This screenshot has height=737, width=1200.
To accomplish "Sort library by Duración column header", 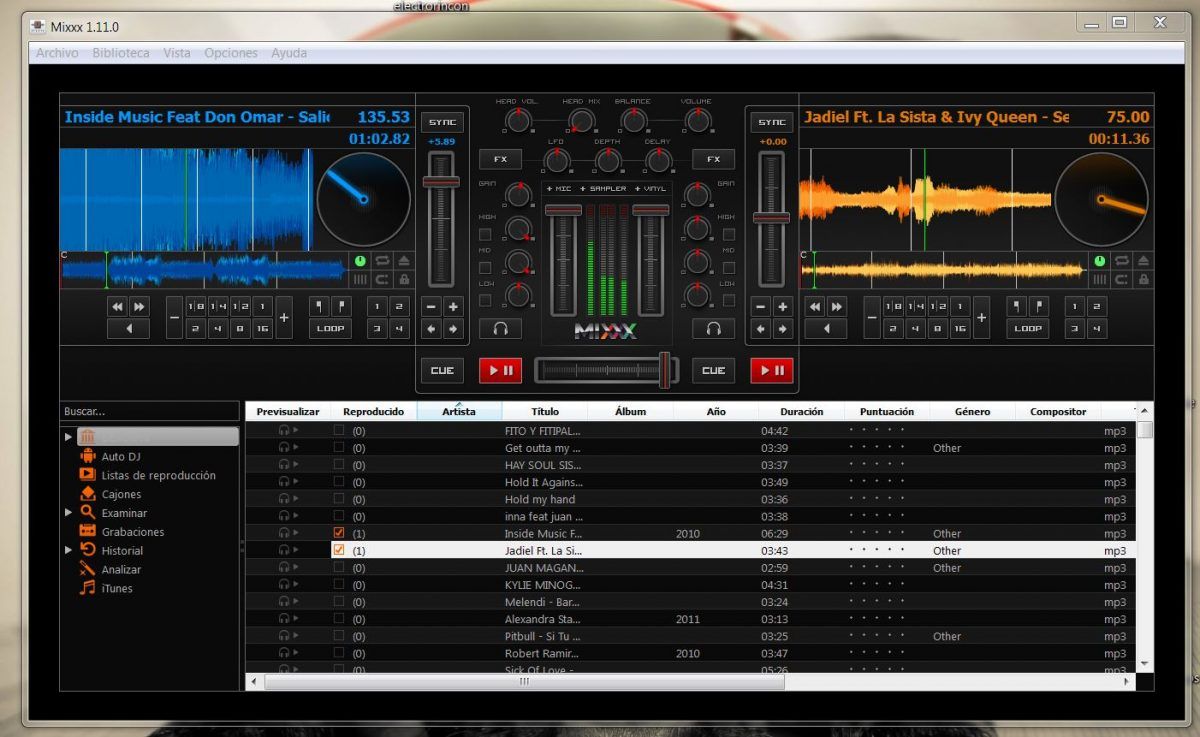I will tap(801, 411).
